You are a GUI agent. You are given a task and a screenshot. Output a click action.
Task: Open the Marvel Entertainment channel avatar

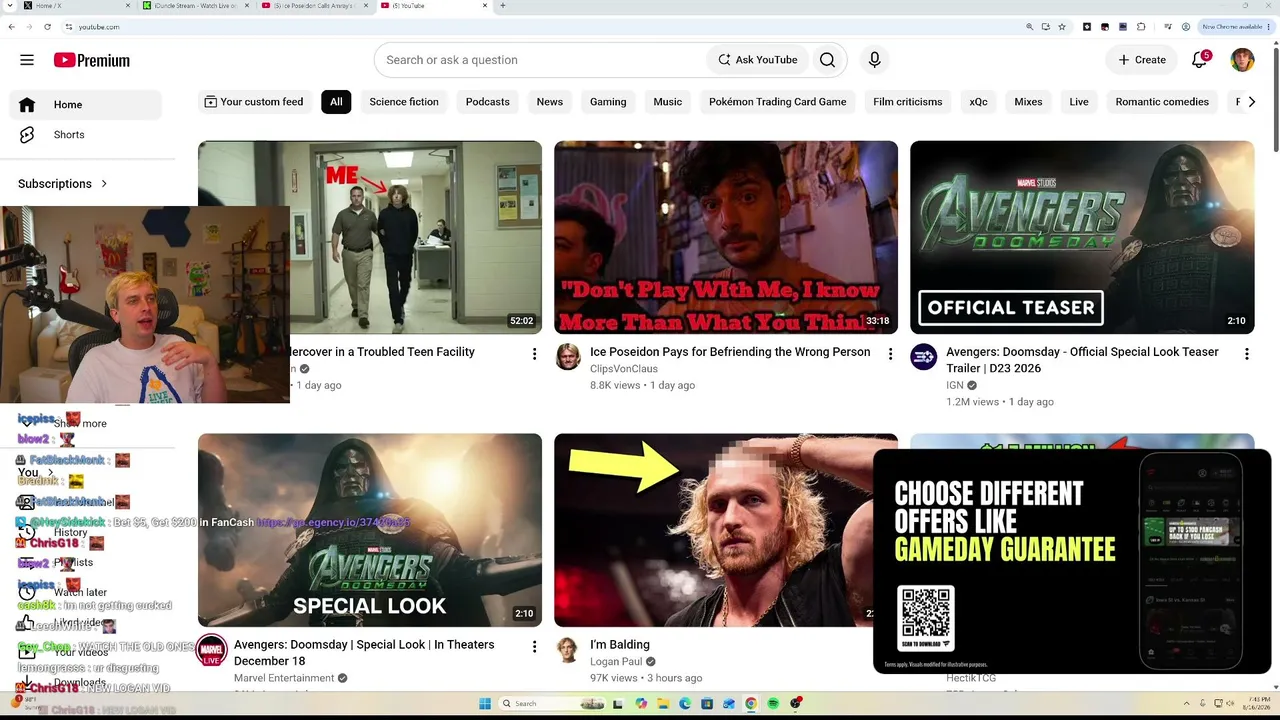point(211,650)
